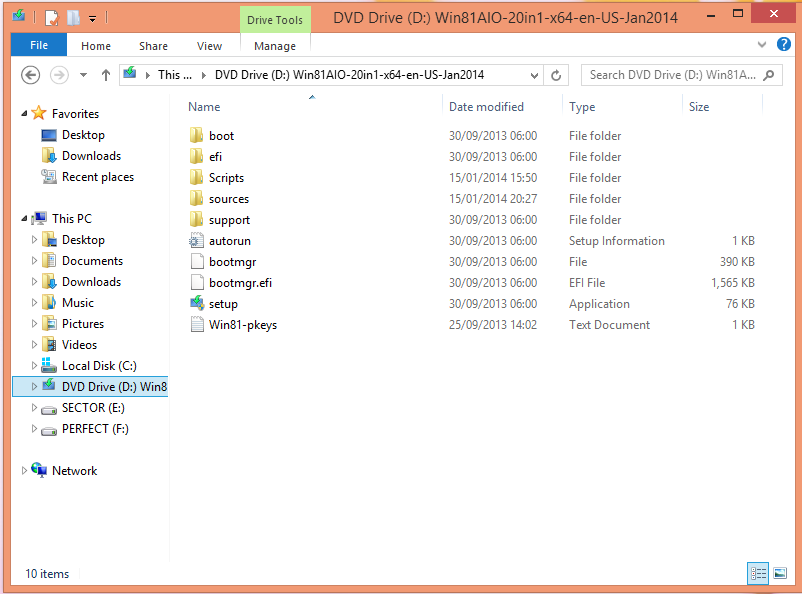Viewport: 802px width, 594px height.
Task: Select the bootmgr file icon
Action: pos(197,261)
